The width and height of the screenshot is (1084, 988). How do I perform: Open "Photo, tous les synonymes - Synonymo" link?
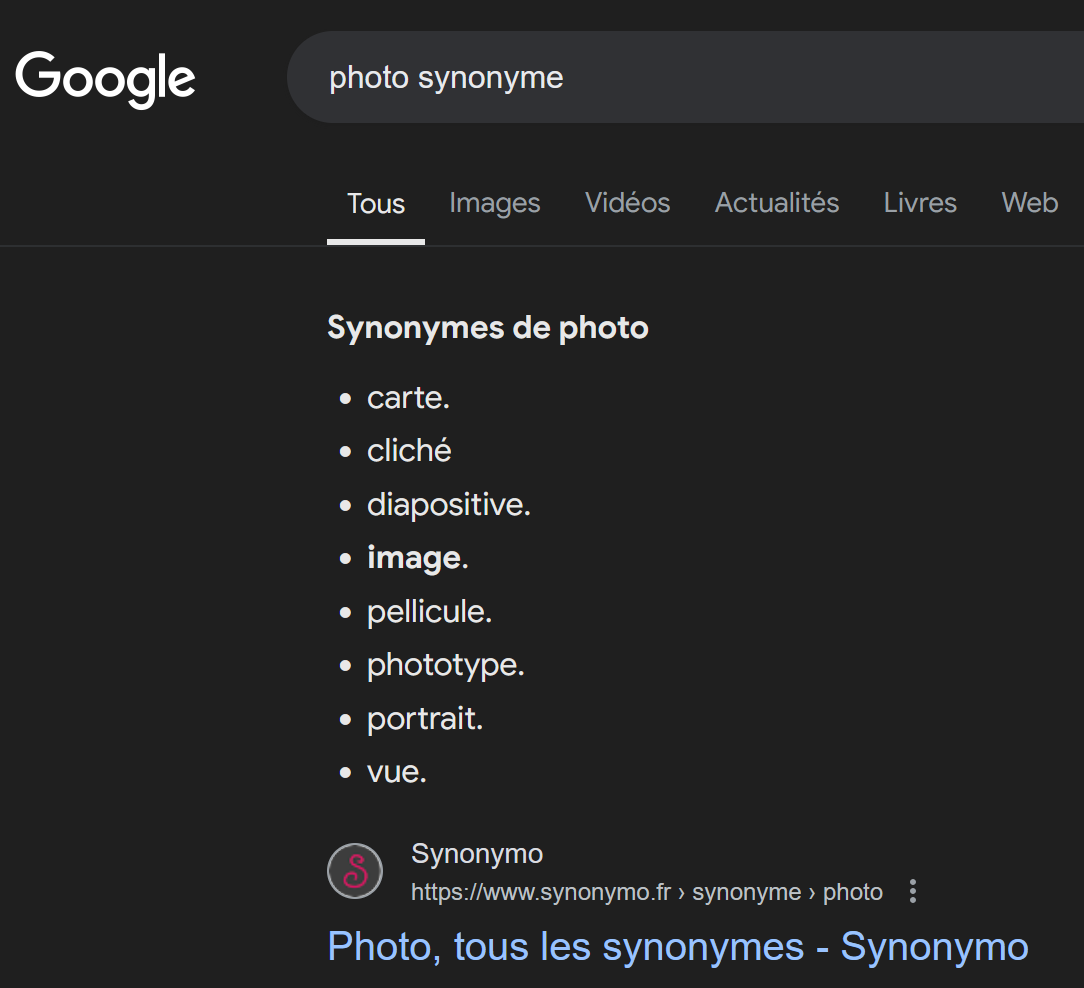pos(678,946)
